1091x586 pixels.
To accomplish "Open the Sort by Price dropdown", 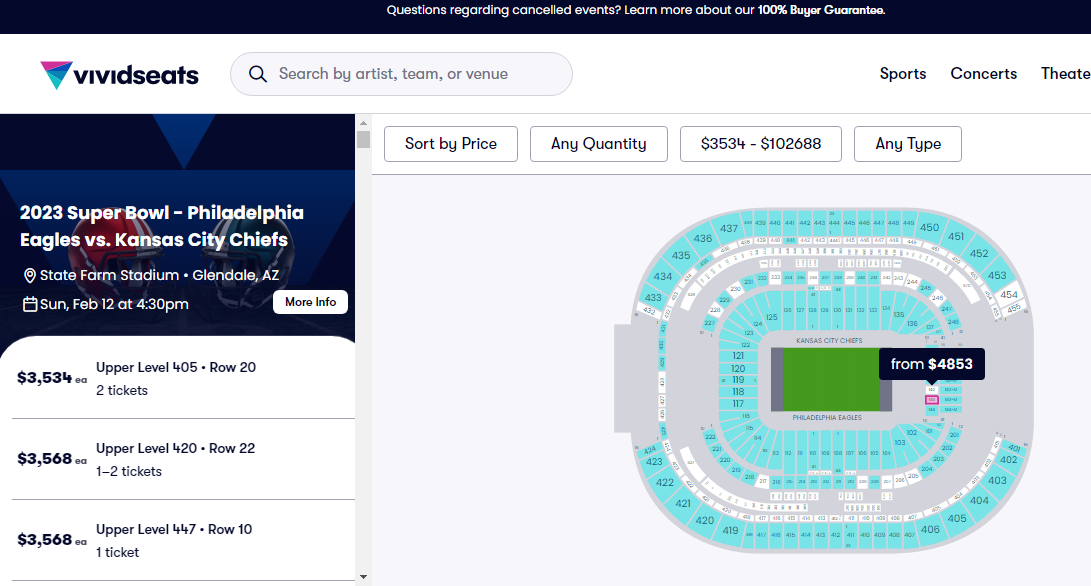I will [x=450, y=144].
